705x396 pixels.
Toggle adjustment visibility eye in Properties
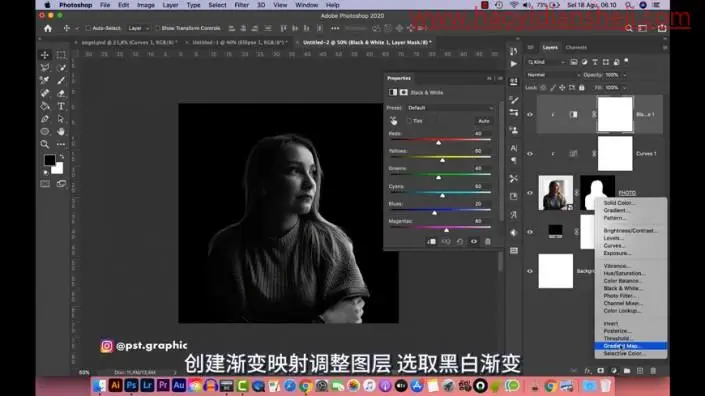pos(474,241)
